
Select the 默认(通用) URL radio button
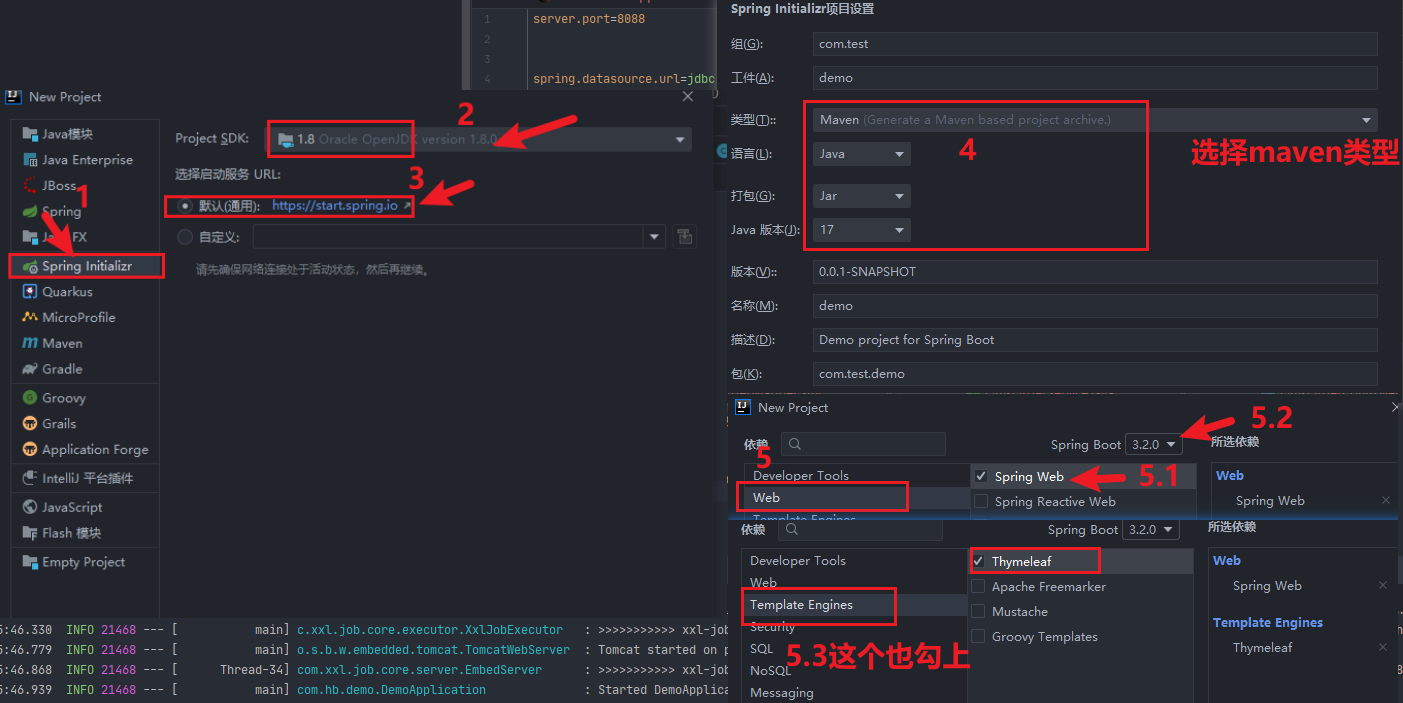[184, 206]
